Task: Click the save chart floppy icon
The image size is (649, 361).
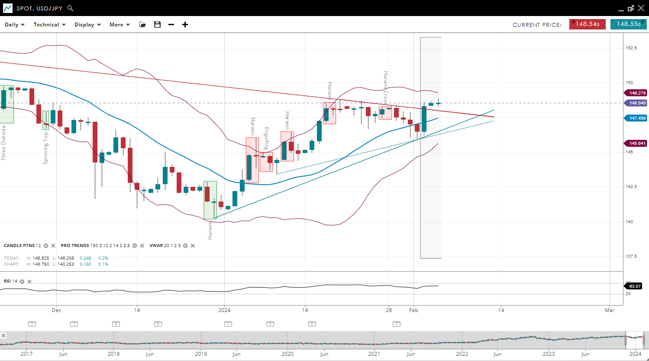Action: [157, 25]
